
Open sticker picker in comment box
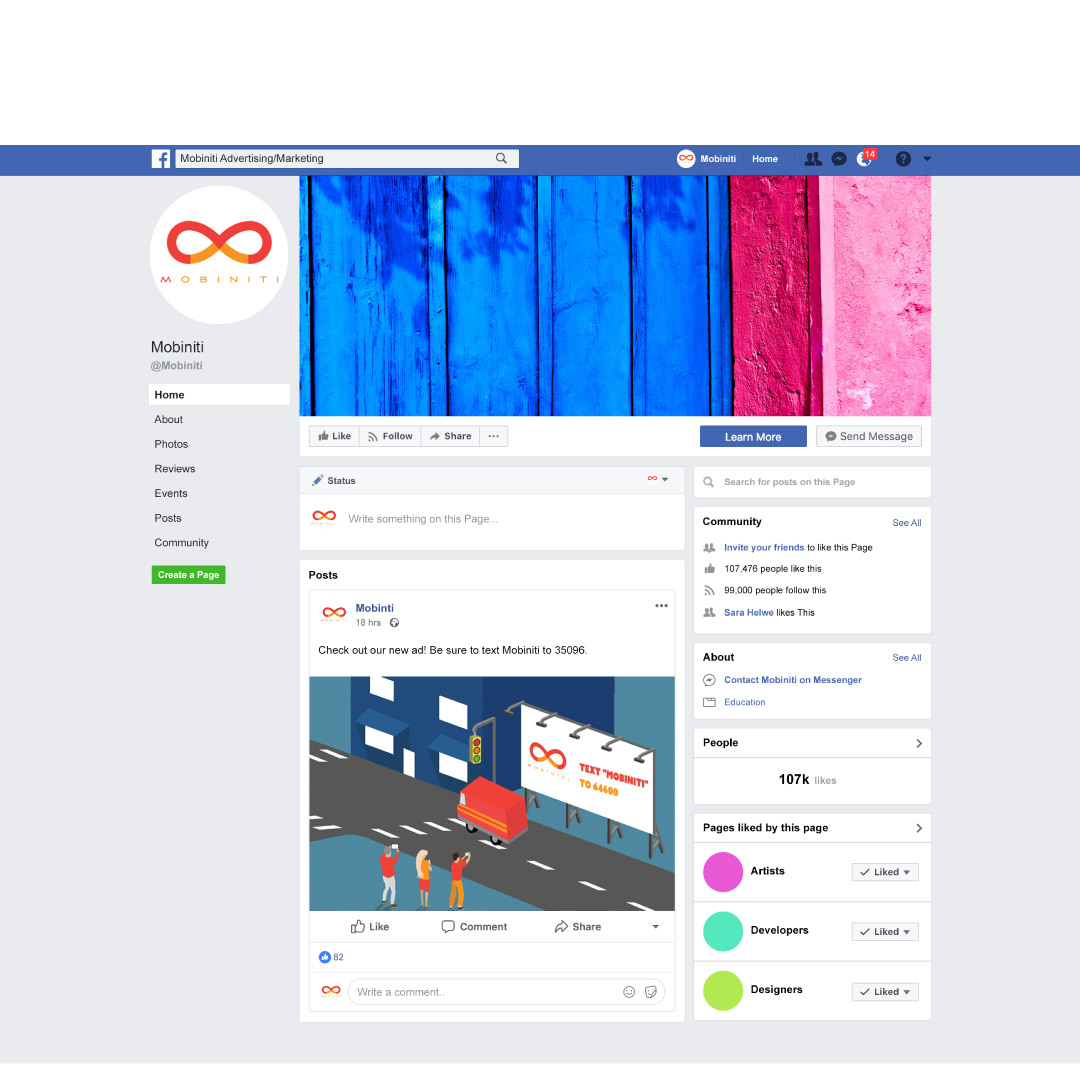pos(651,993)
